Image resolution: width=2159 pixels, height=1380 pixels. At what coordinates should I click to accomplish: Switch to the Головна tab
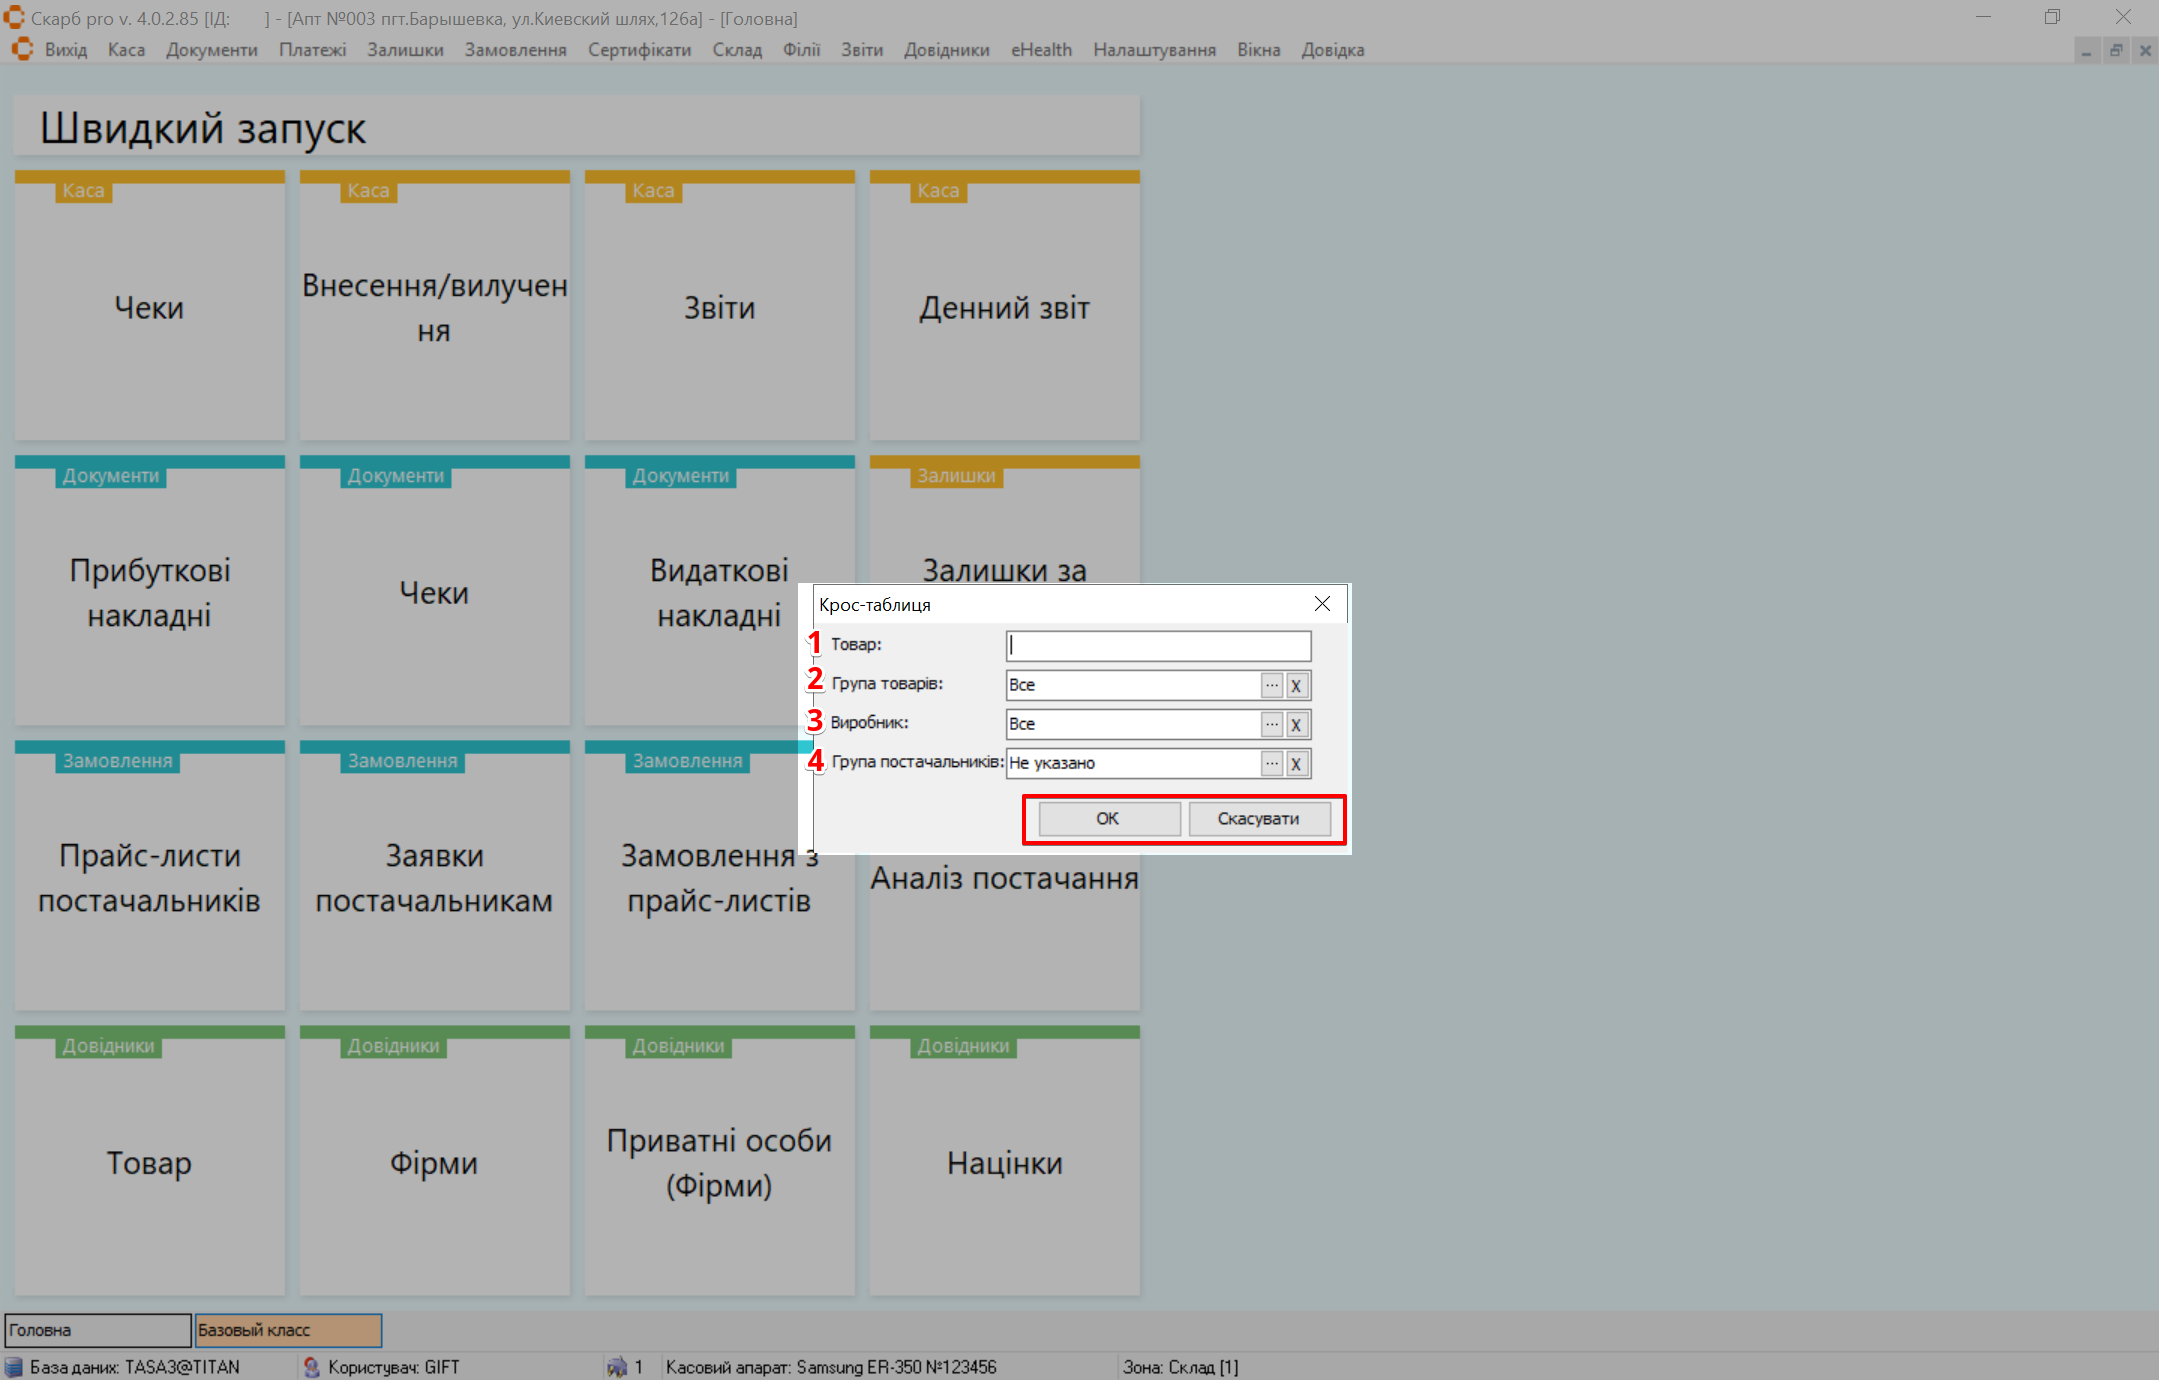point(97,1330)
